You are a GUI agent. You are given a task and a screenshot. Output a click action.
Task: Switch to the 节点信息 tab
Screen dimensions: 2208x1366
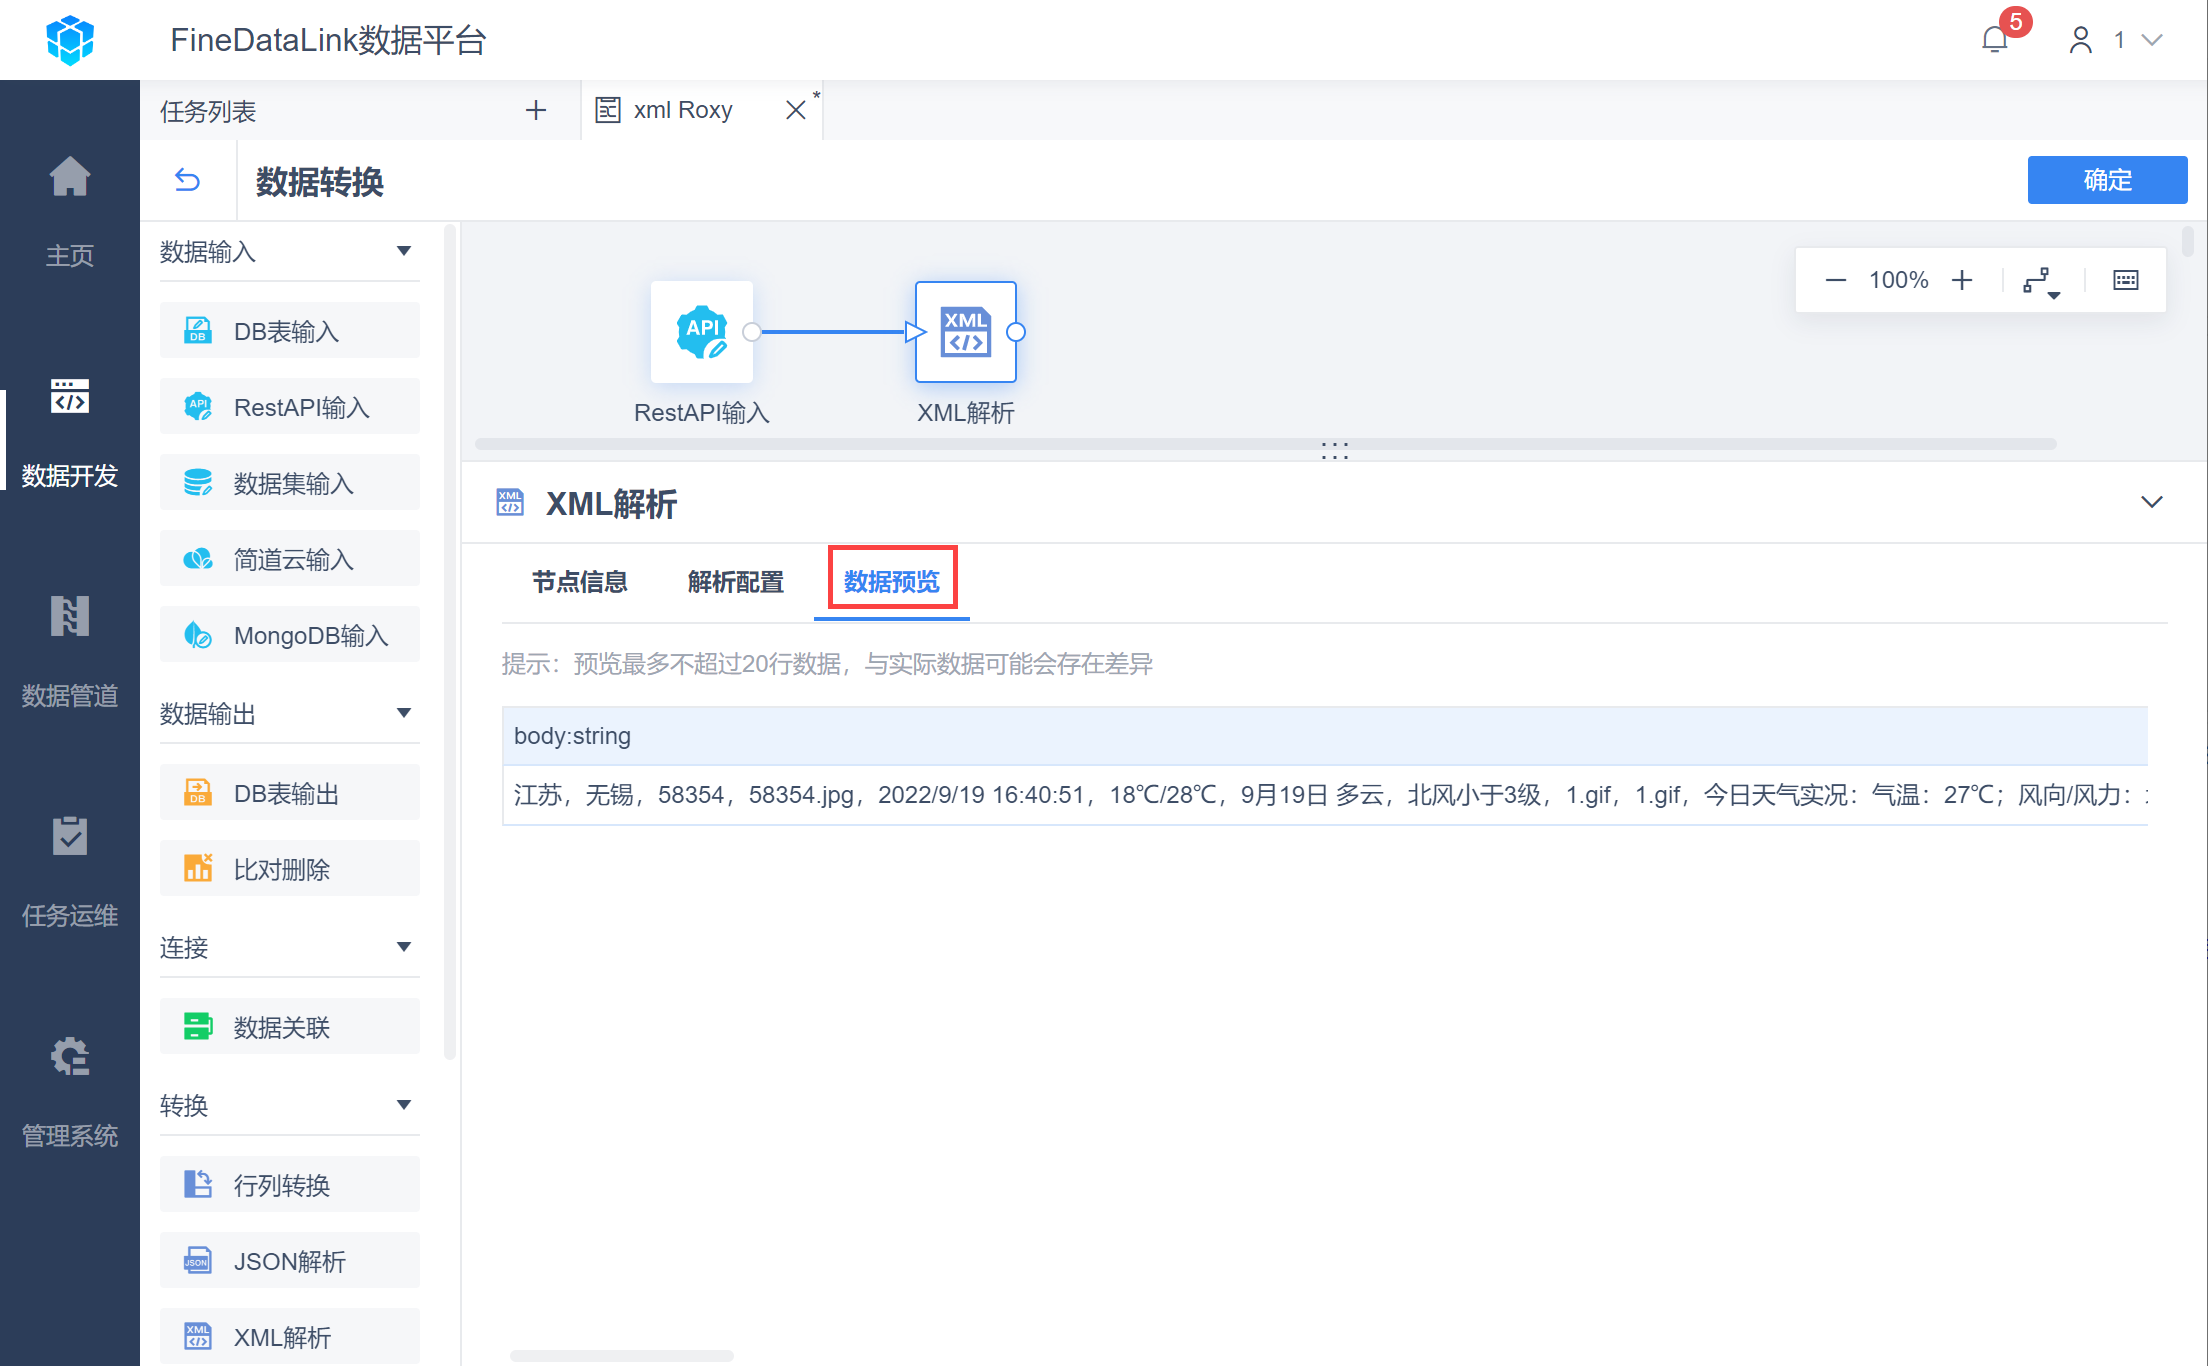coord(580,582)
